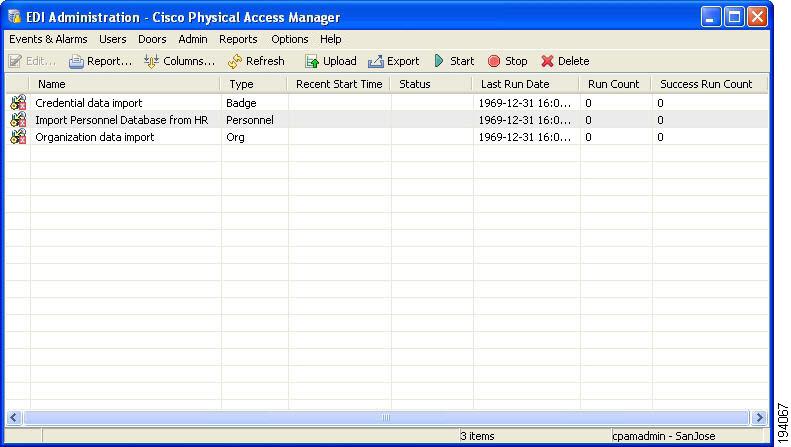Click the Upload icon with green arrow

point(312,61)
